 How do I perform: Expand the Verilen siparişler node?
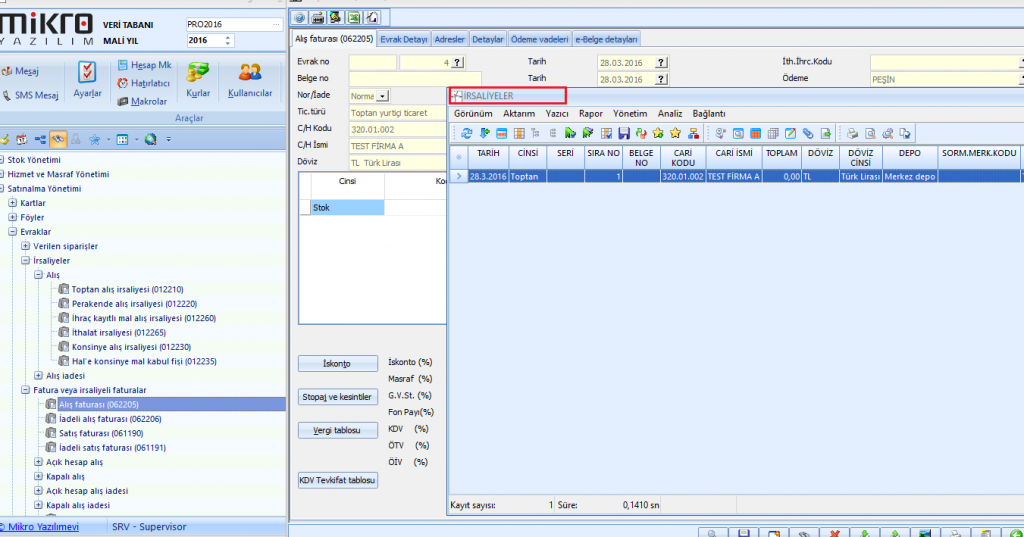25,246
